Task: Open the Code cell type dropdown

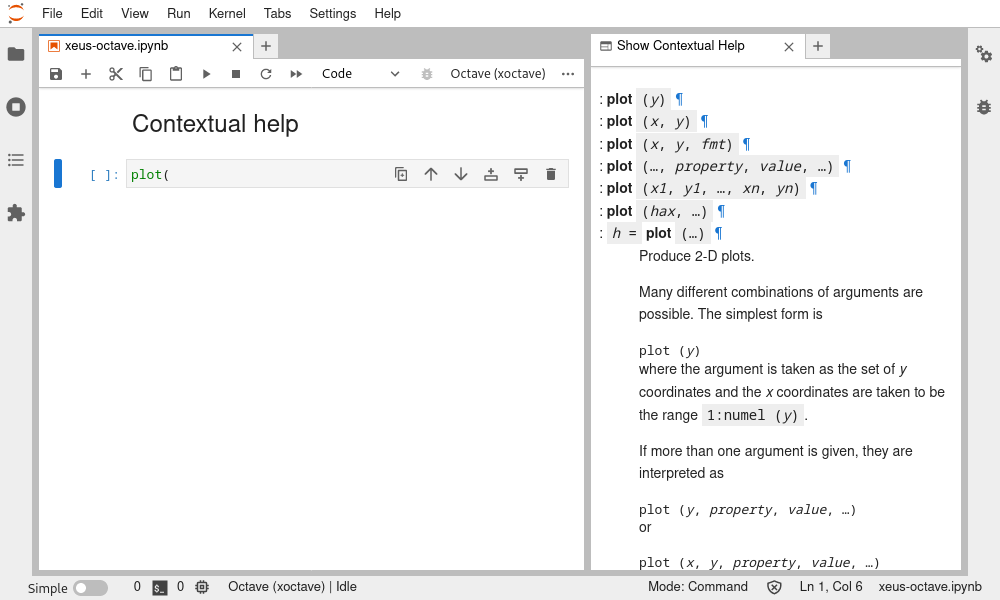Action: point(360,74)
